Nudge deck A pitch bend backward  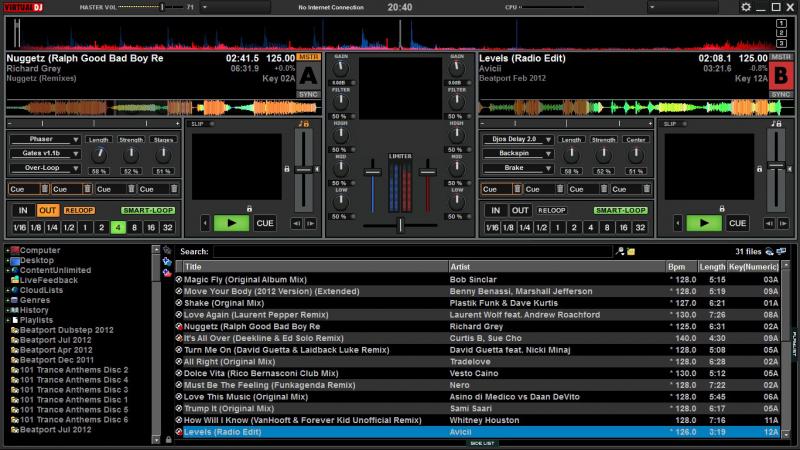click(x=296, y=223)
